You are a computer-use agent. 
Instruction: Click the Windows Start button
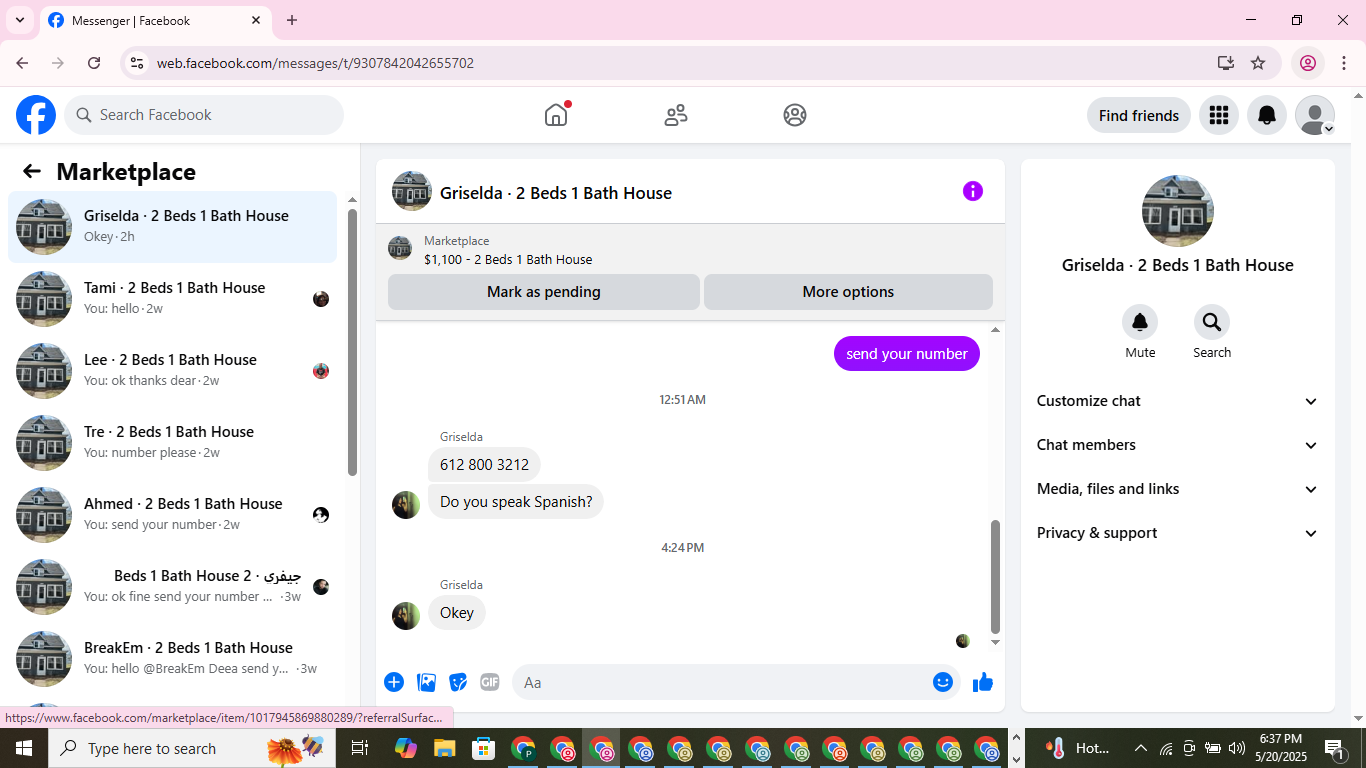[23, 748]
